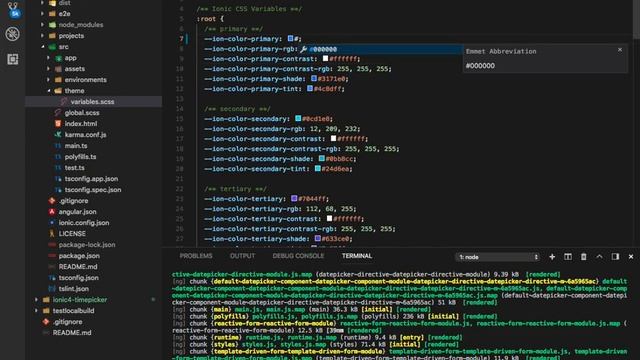Image resolution: width=640 pixels, height=360 pixels.
Task: Open variables.scss in the explorer
Action: tap(94, 102)
